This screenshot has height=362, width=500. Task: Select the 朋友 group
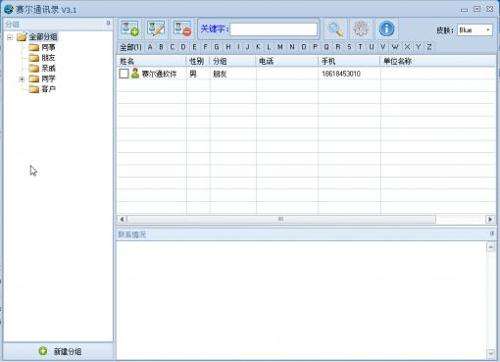pos(48,58)
